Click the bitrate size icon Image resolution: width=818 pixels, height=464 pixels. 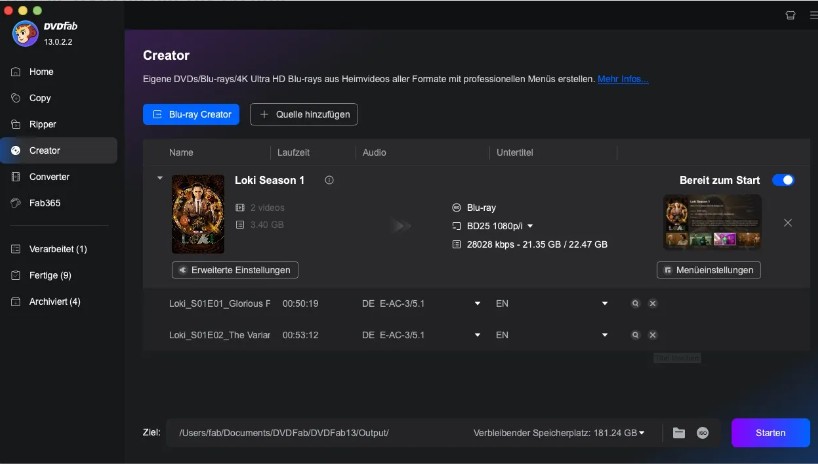pyautogui.click(x=456, y=244)
